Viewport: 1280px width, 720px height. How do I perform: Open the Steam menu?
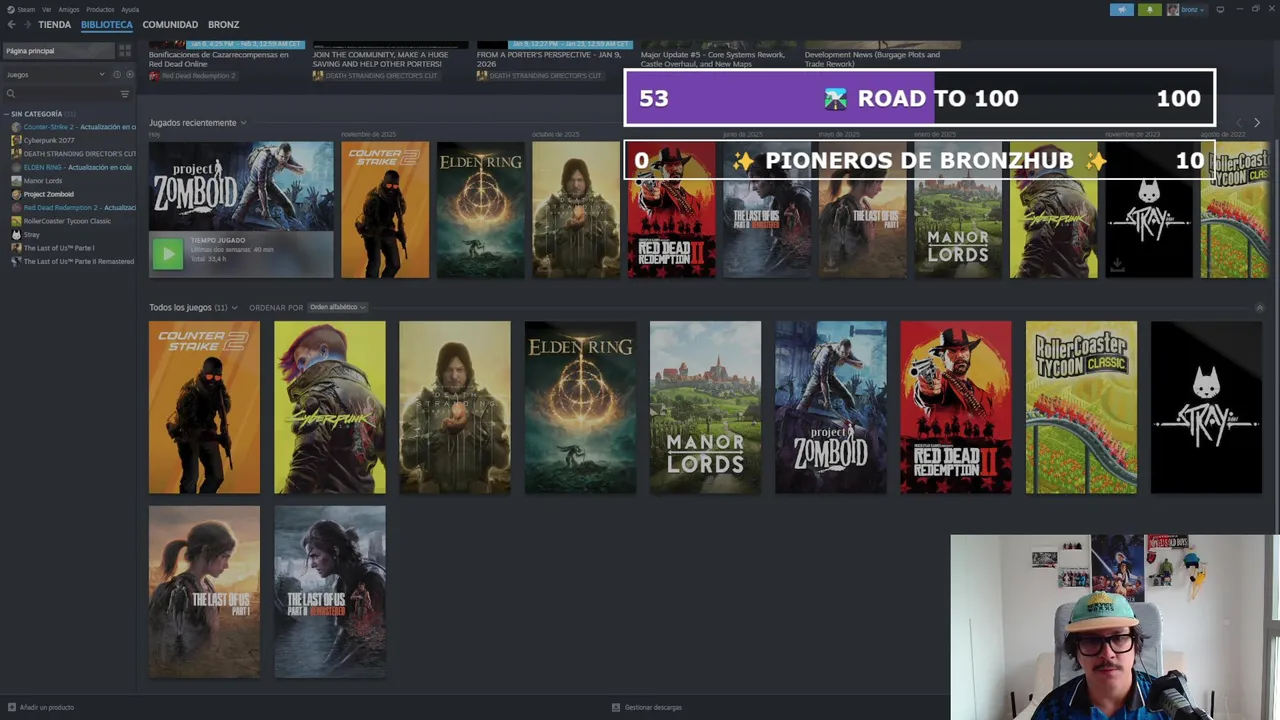pyautogui.click(x=26, y=9)
